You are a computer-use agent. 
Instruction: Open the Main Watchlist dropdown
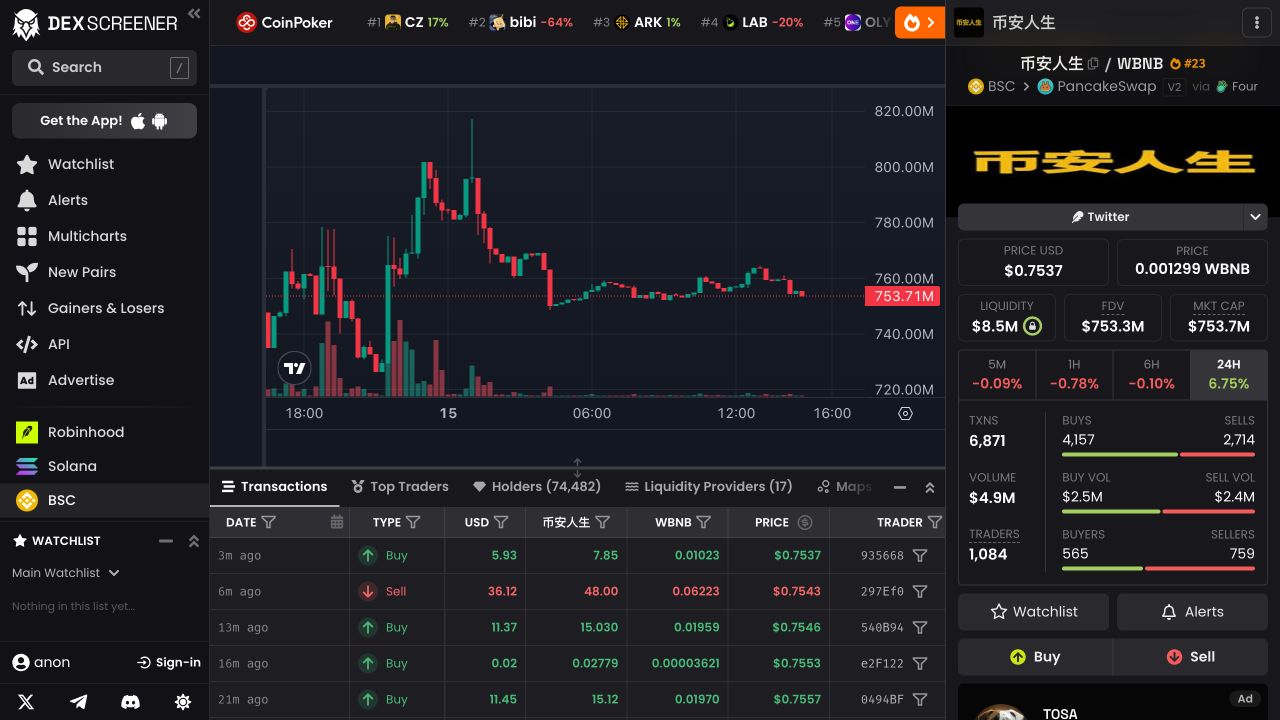point(66,573)
